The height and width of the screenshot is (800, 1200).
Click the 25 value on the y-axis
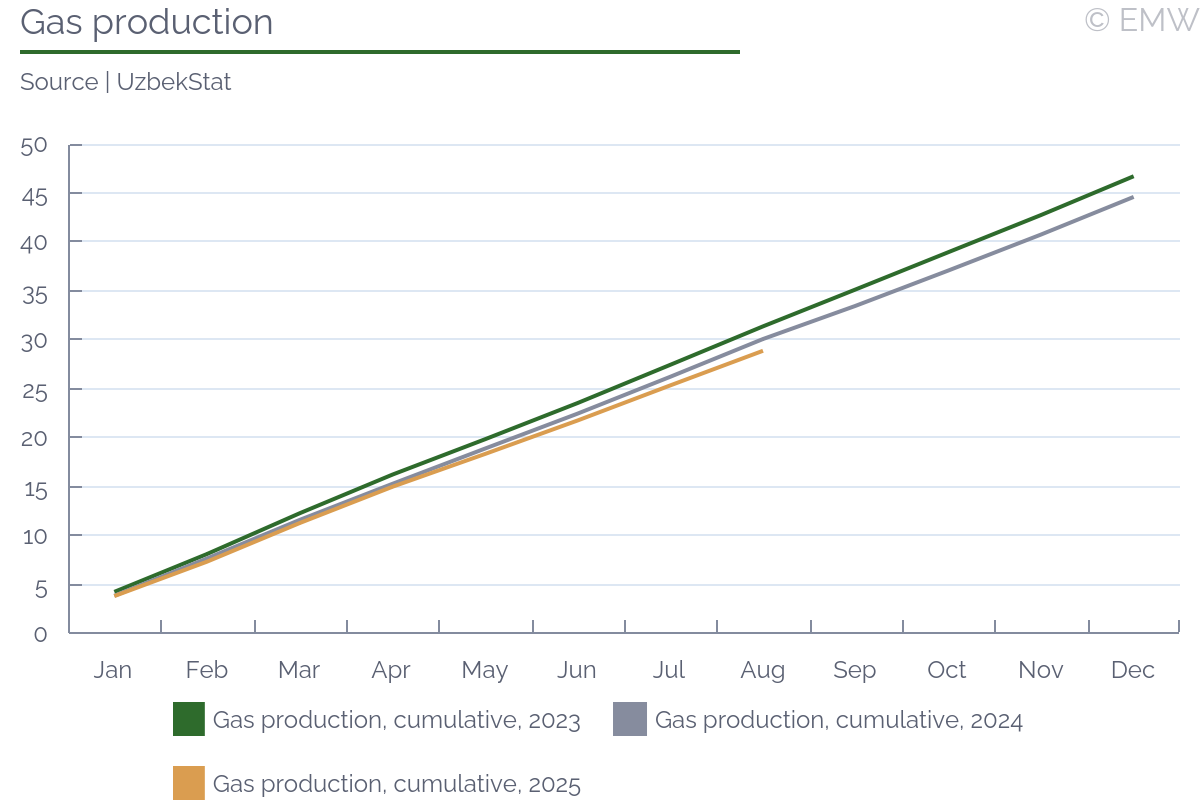tap(34, 390)
